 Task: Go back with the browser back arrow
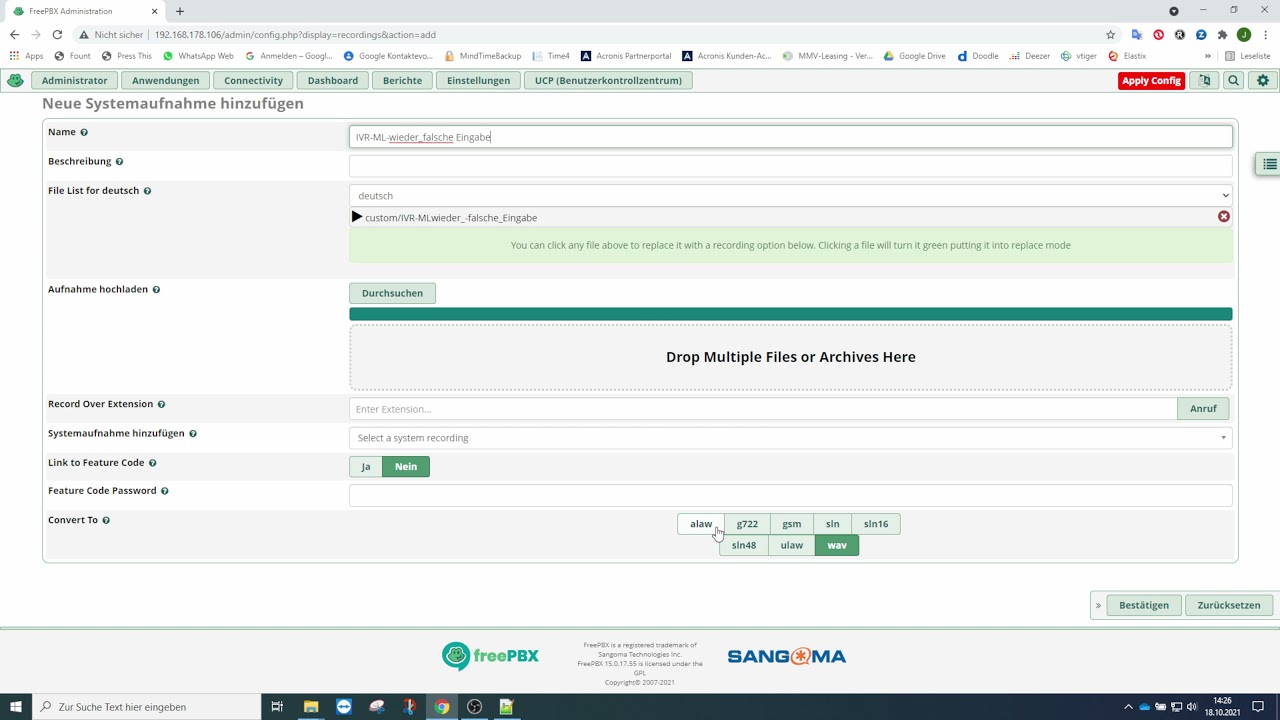14,34
